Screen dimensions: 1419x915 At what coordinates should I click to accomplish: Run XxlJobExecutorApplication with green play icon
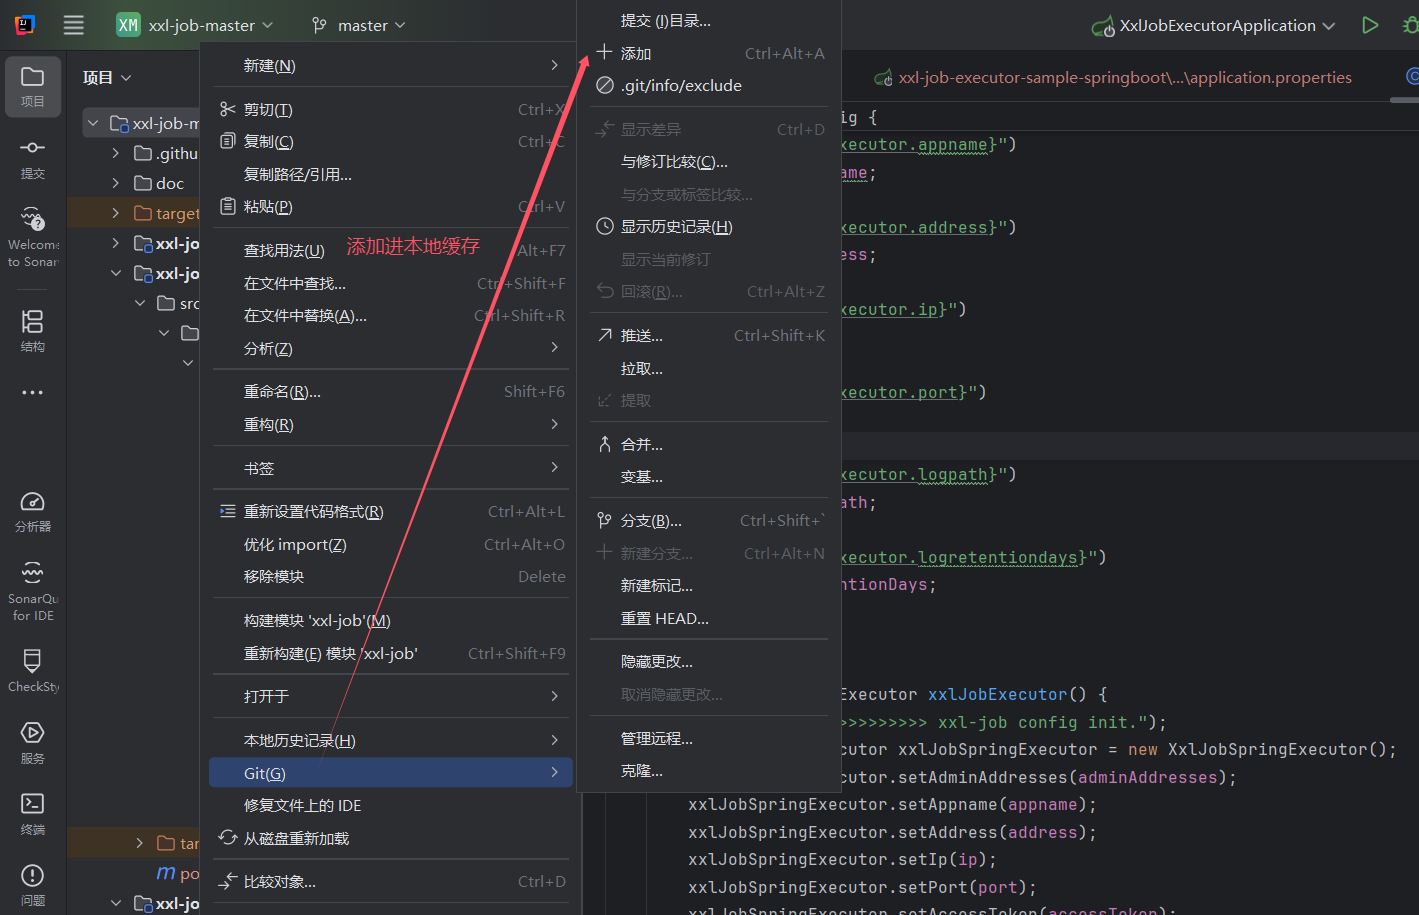pyautogui.click(x=1370, y=25)
